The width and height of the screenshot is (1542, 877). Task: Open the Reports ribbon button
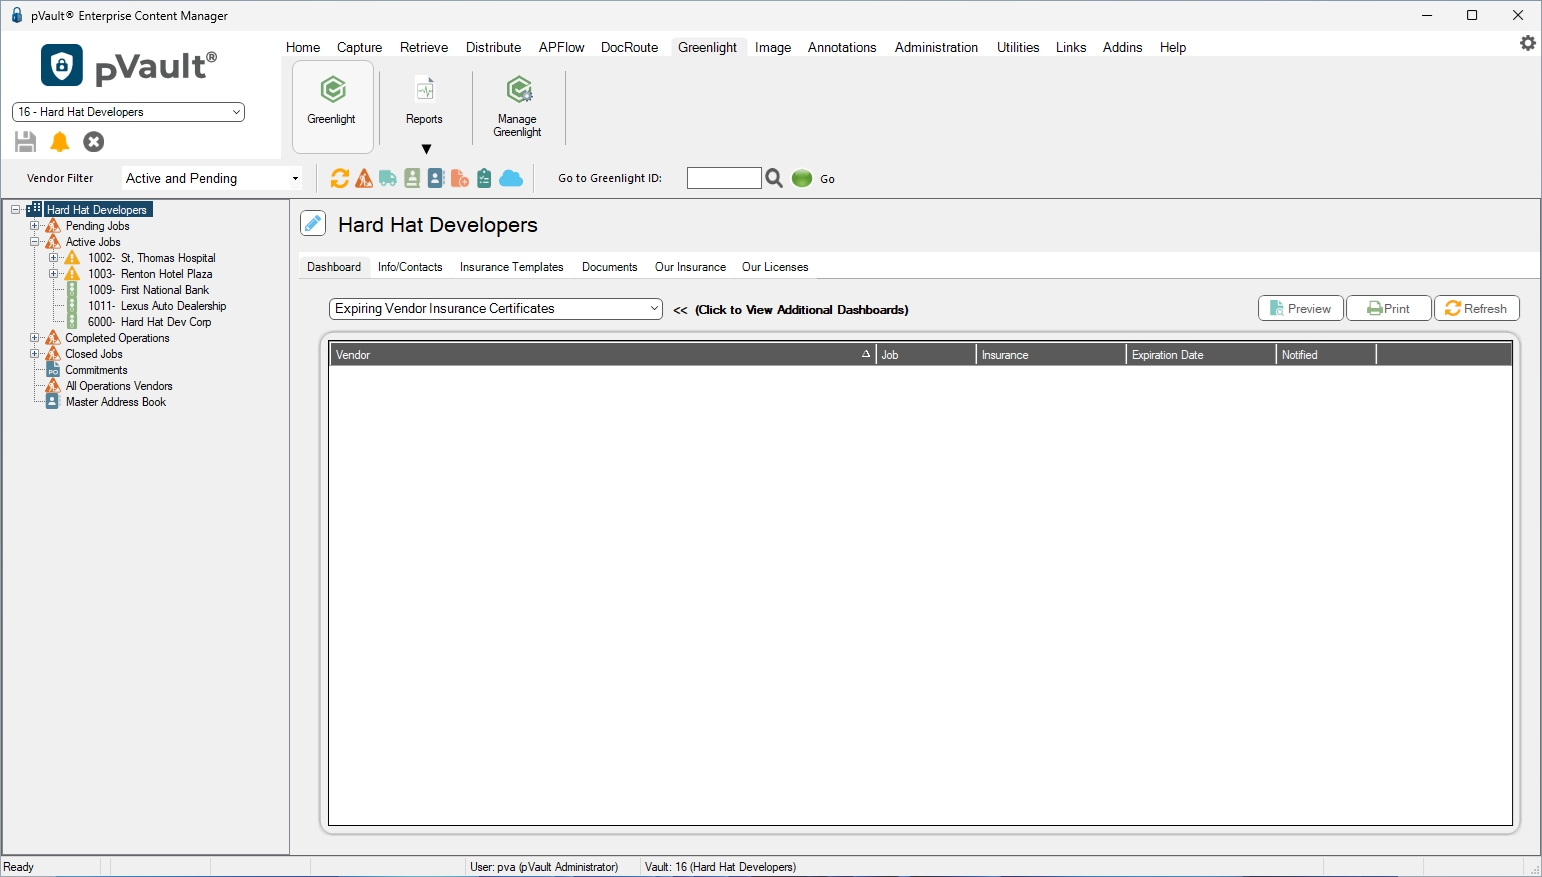[425, 101]
